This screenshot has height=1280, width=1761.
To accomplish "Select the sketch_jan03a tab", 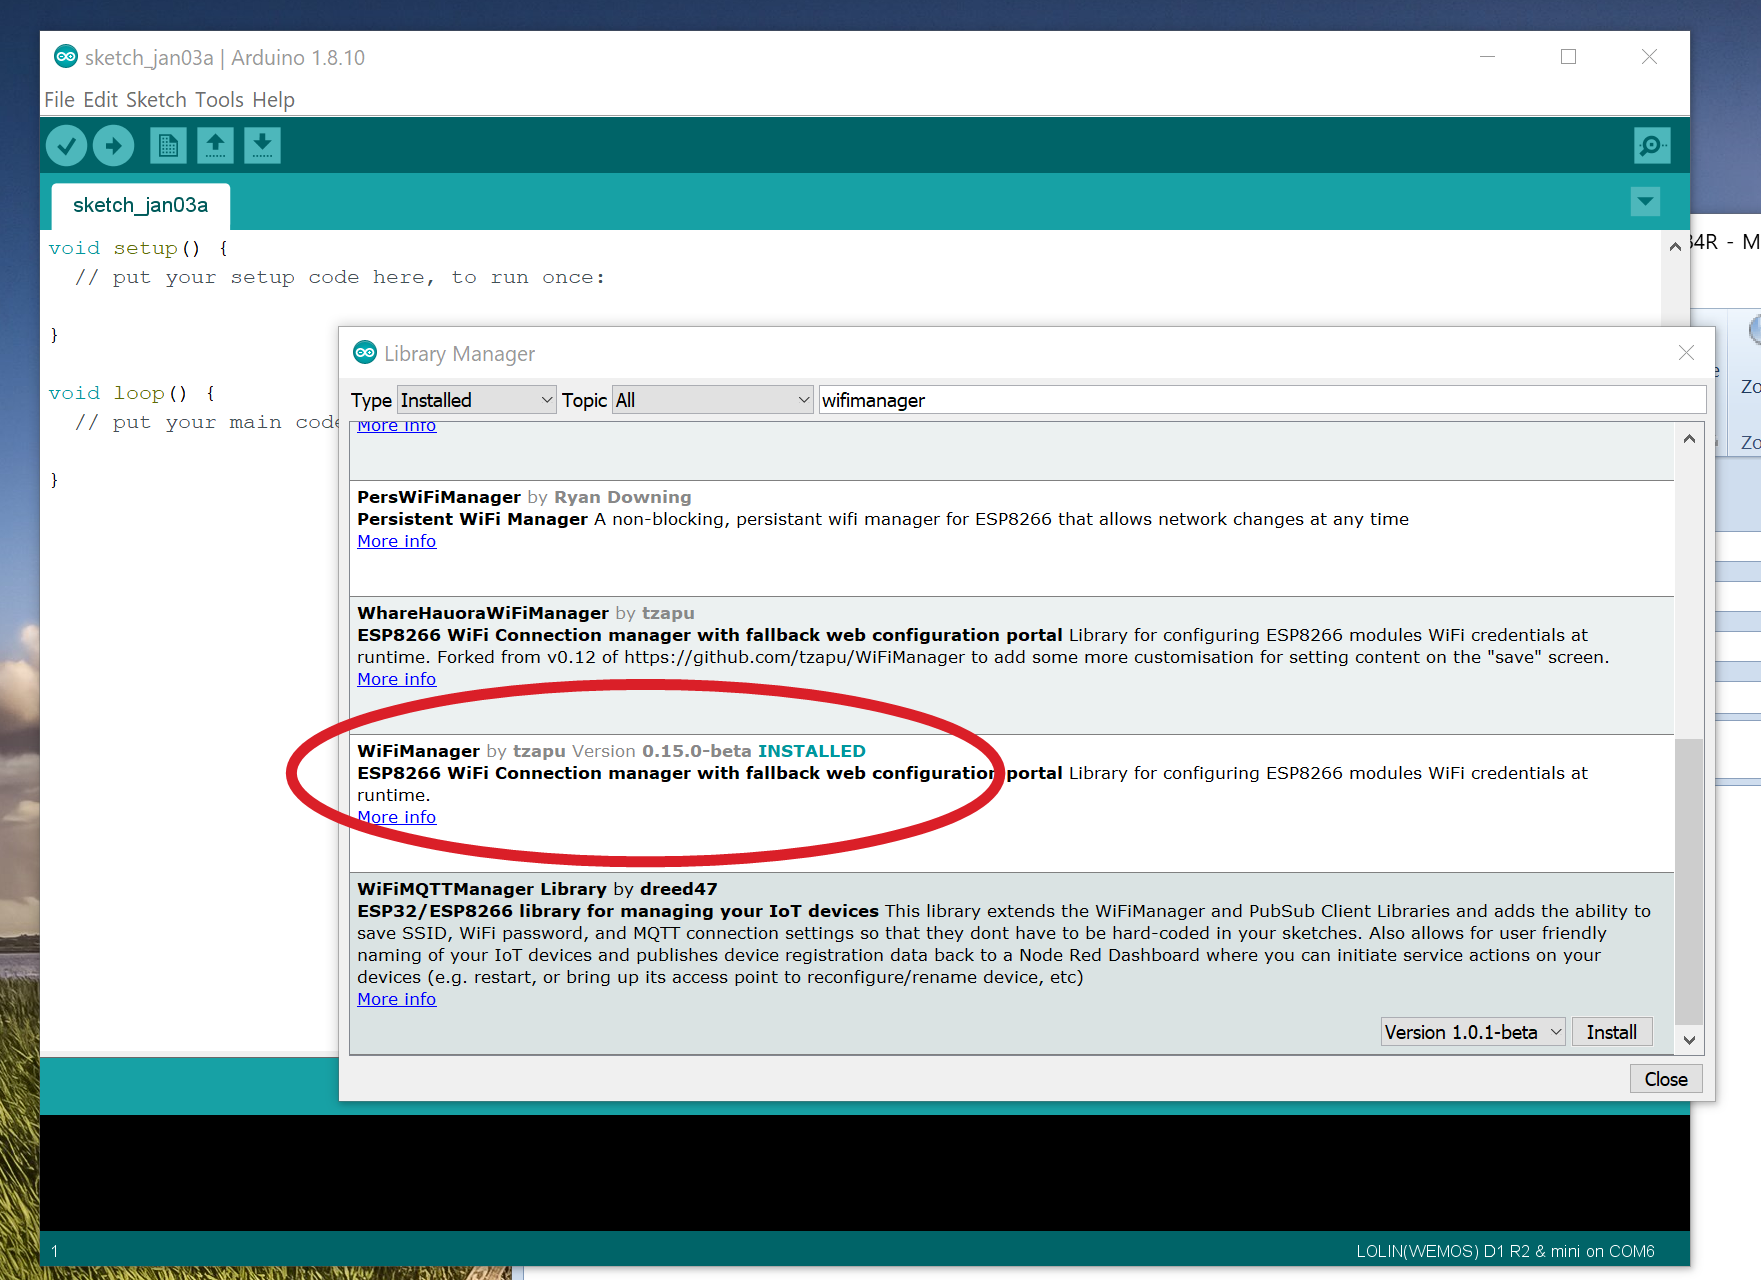I will pyautogui.click(x=140, y=206).
